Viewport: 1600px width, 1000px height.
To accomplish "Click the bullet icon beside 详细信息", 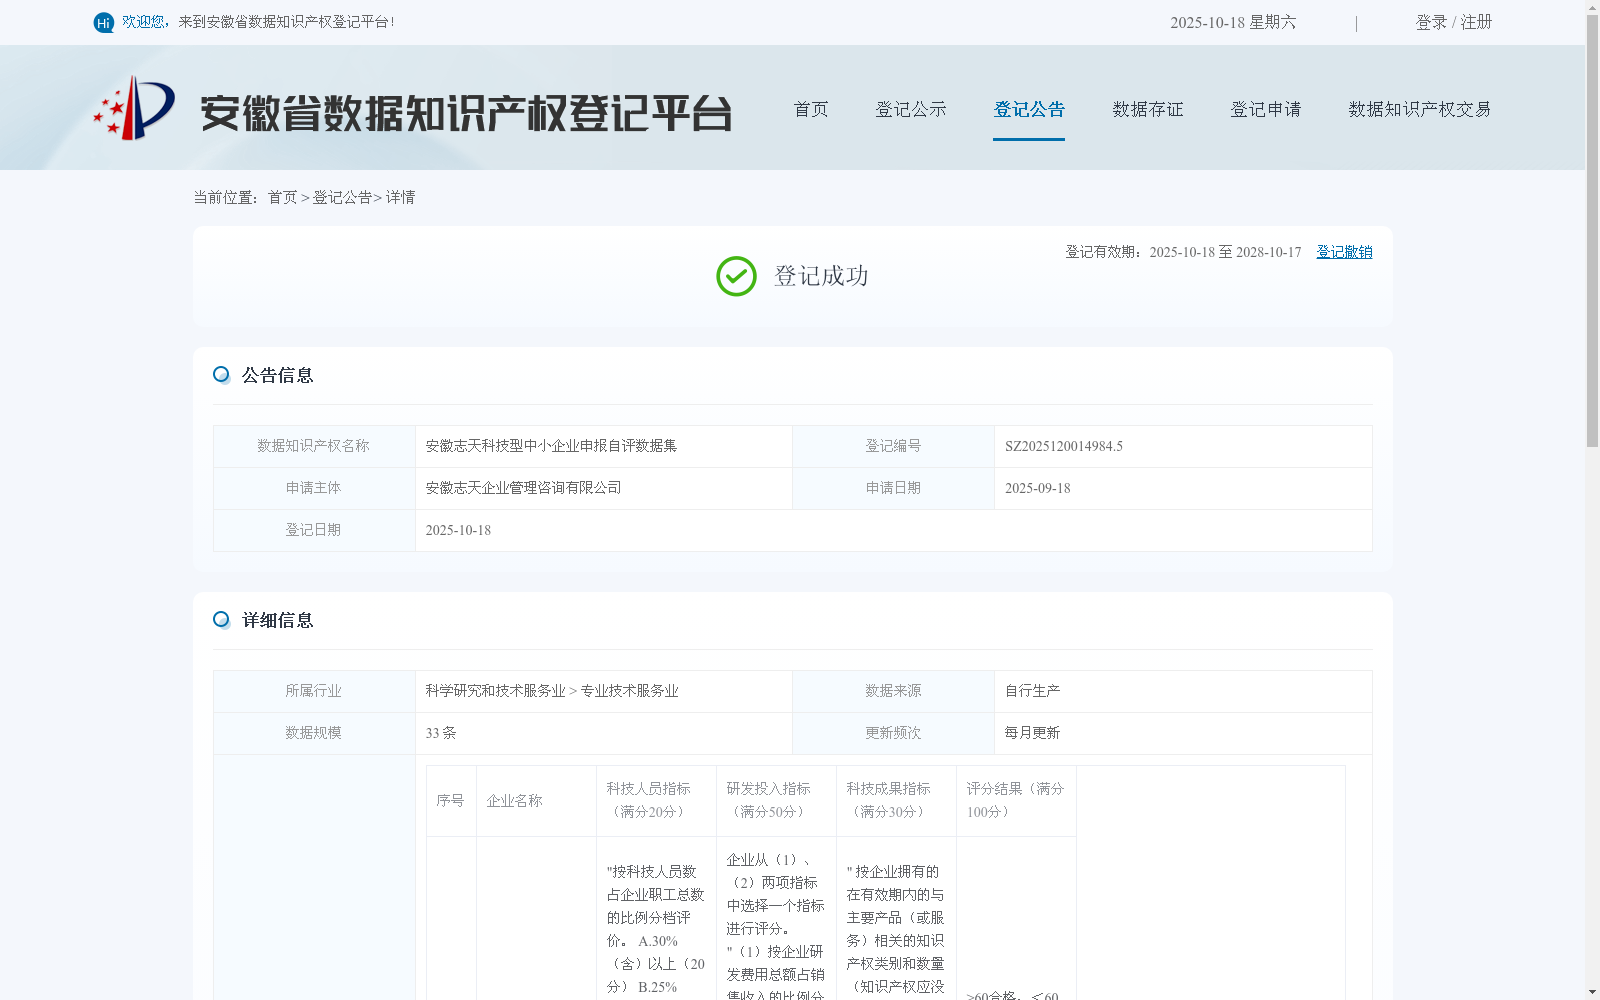I will pyautogui.click(x=221, y=620).
